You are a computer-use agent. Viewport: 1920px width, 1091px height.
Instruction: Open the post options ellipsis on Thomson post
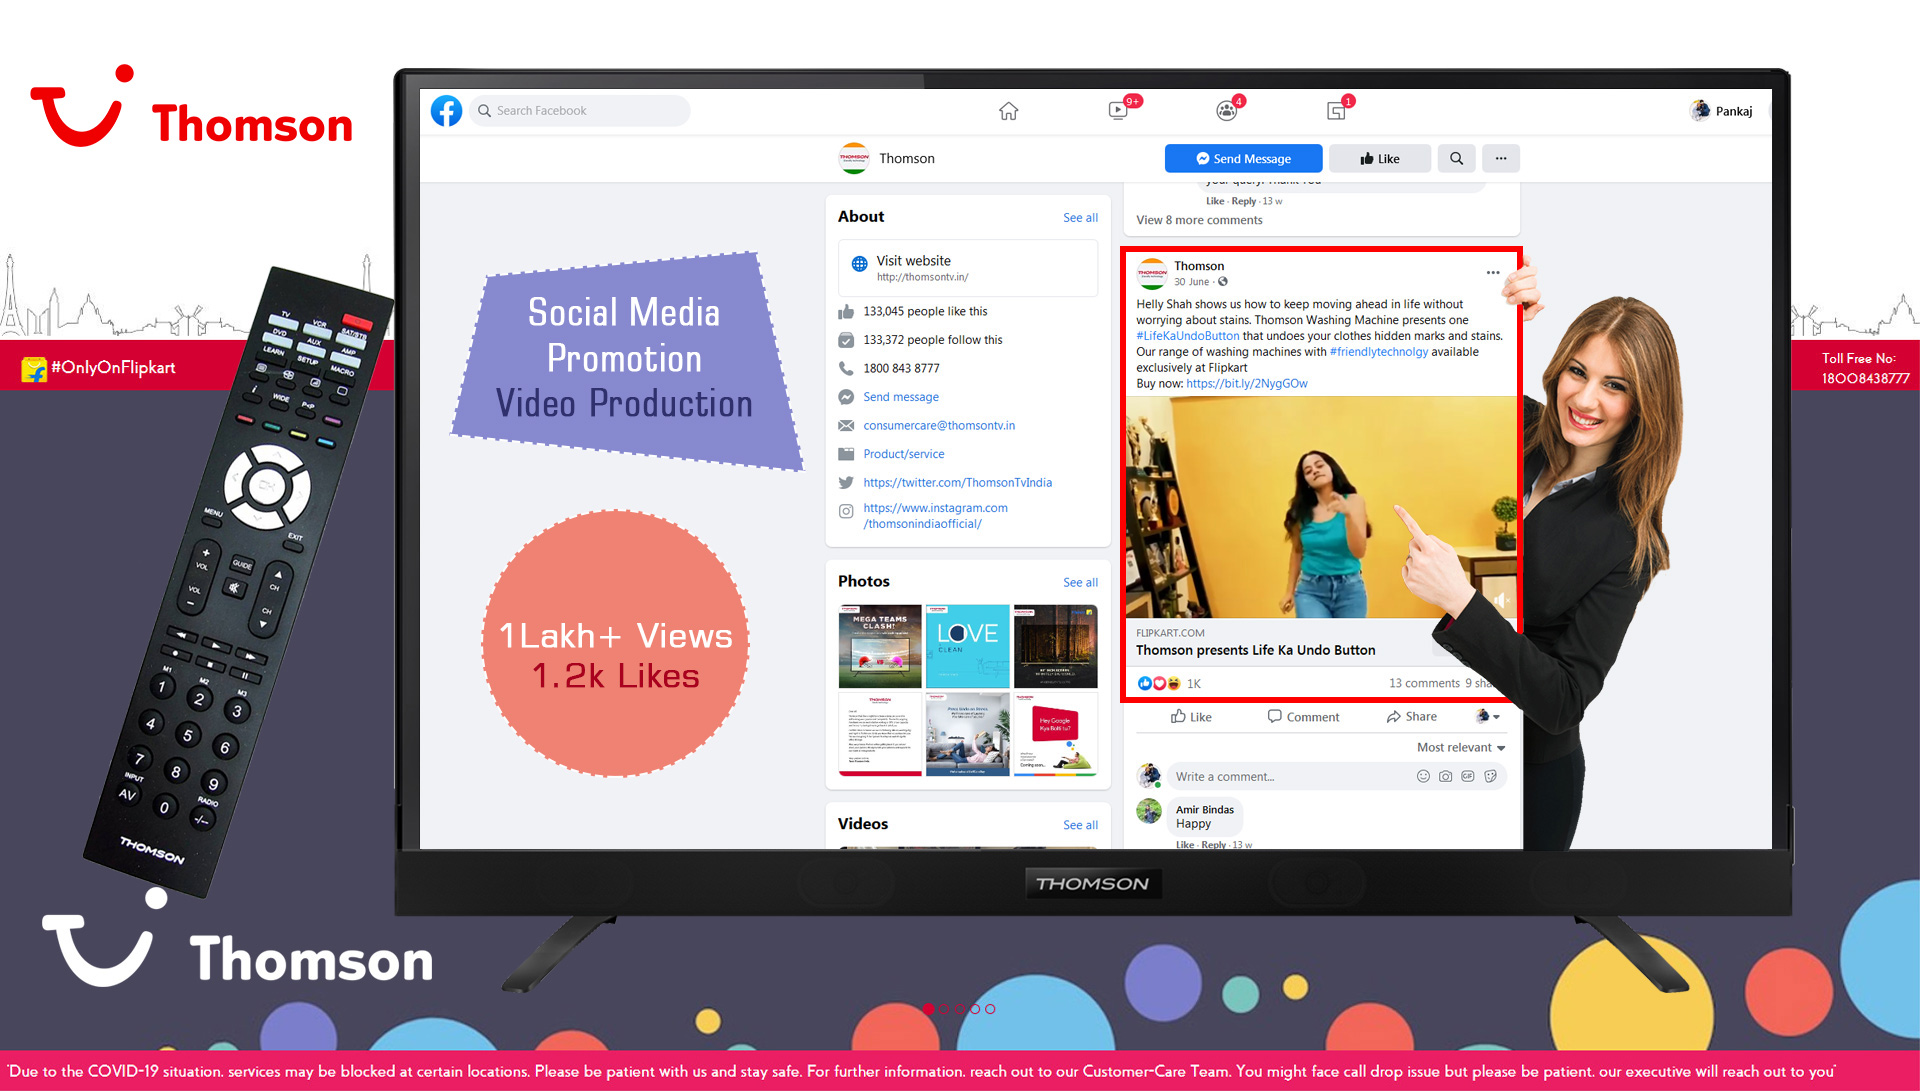(x=1492, y=272)
